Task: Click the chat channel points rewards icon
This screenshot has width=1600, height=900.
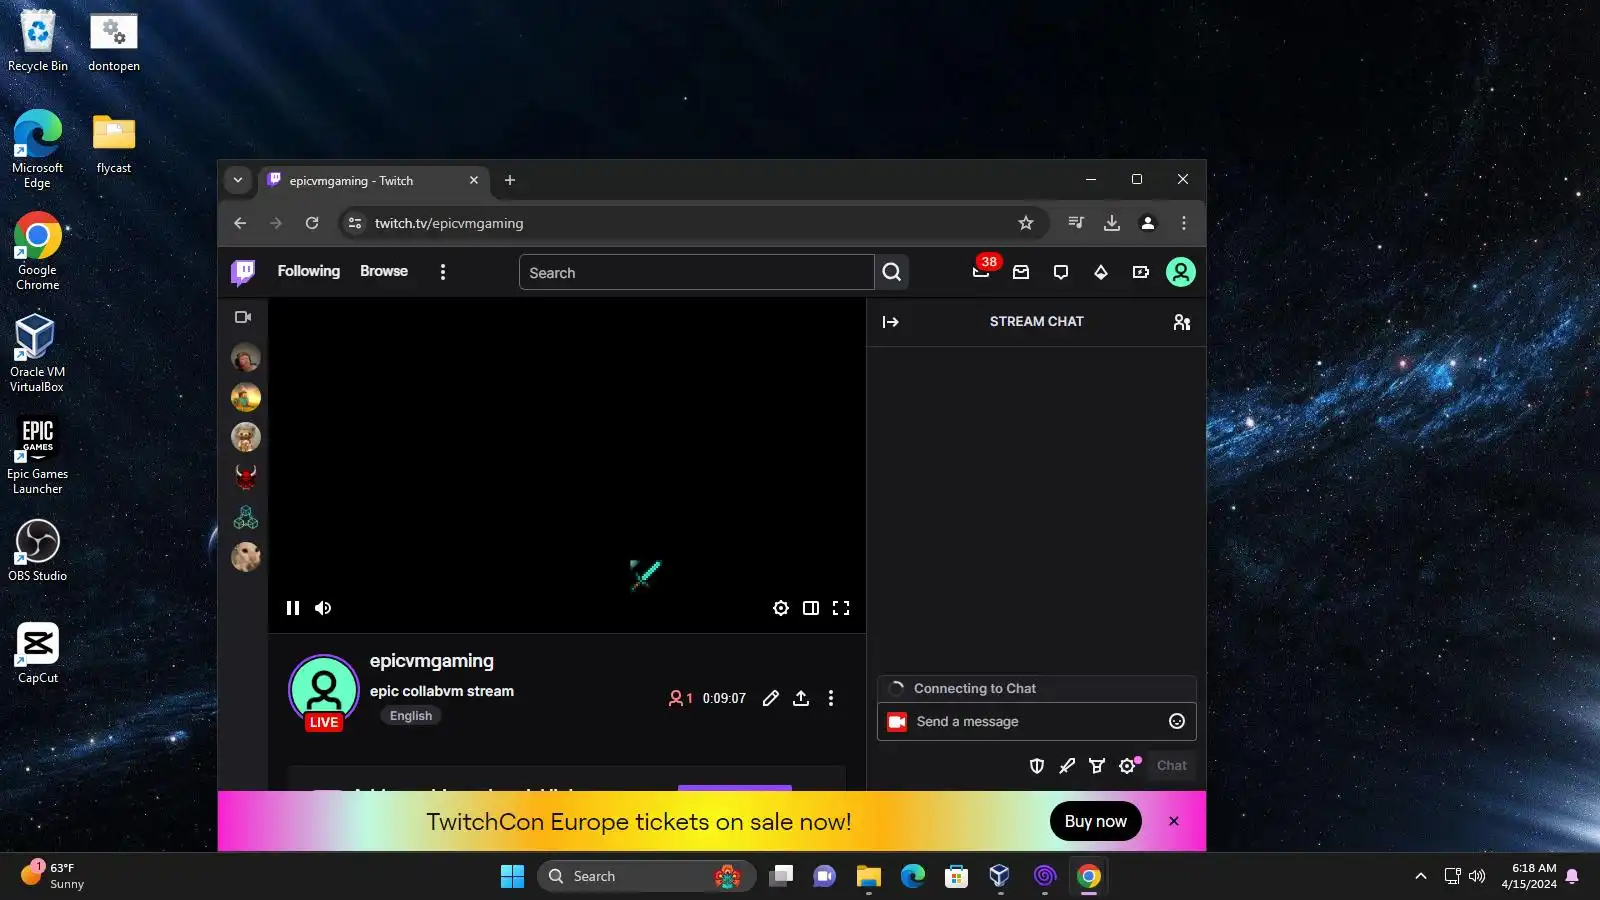Action: click(x=1097, y=766)
